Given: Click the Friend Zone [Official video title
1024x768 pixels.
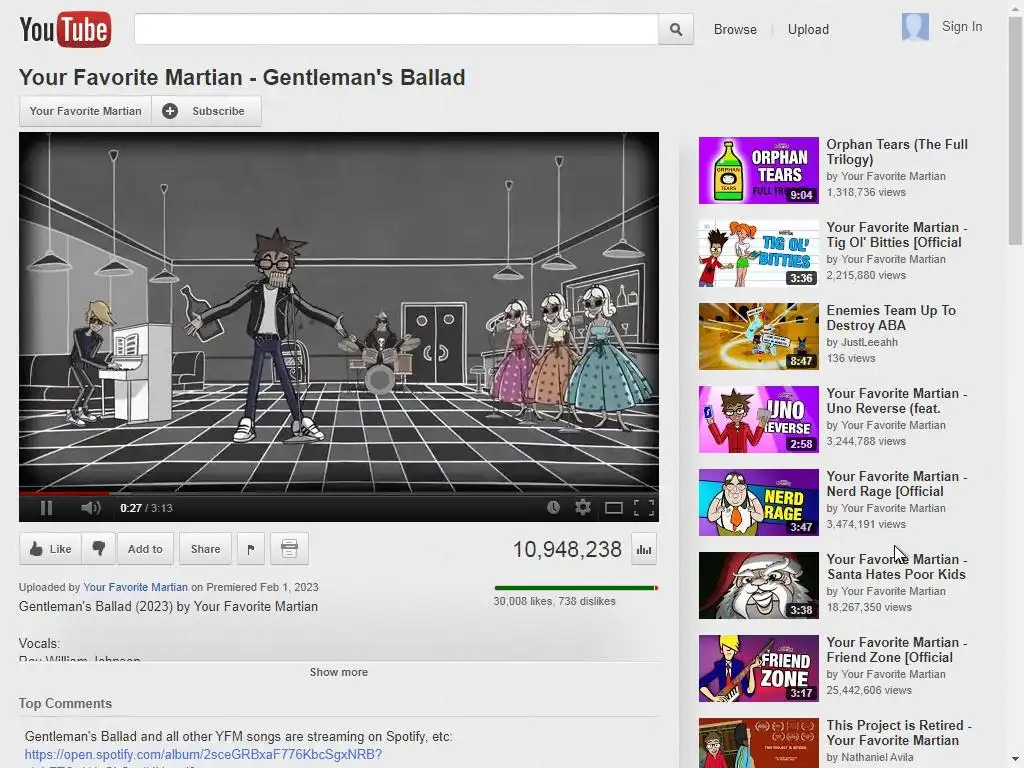Looking at the screenshot, I should pos(896,649).
